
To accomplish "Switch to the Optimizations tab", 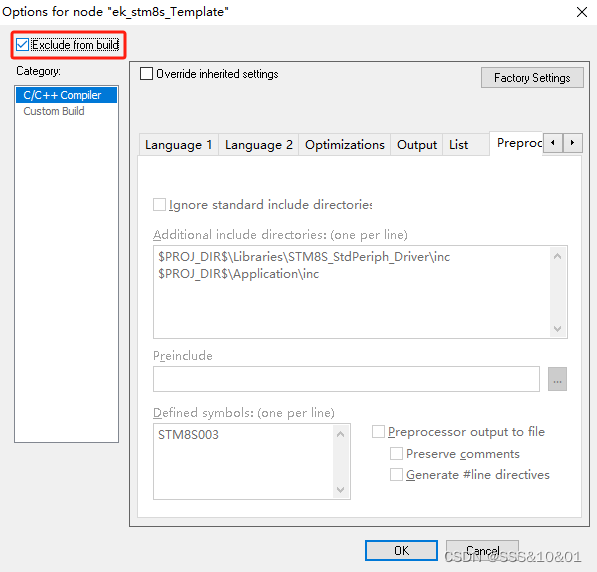I will pyautogui.click(x=345, y=145).
